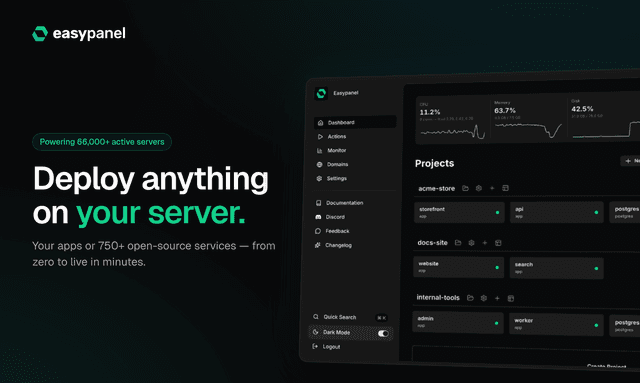This screenshot has width=640, height=383.
Task: Click the play icon beside Actions
Action: coord(320,136)
